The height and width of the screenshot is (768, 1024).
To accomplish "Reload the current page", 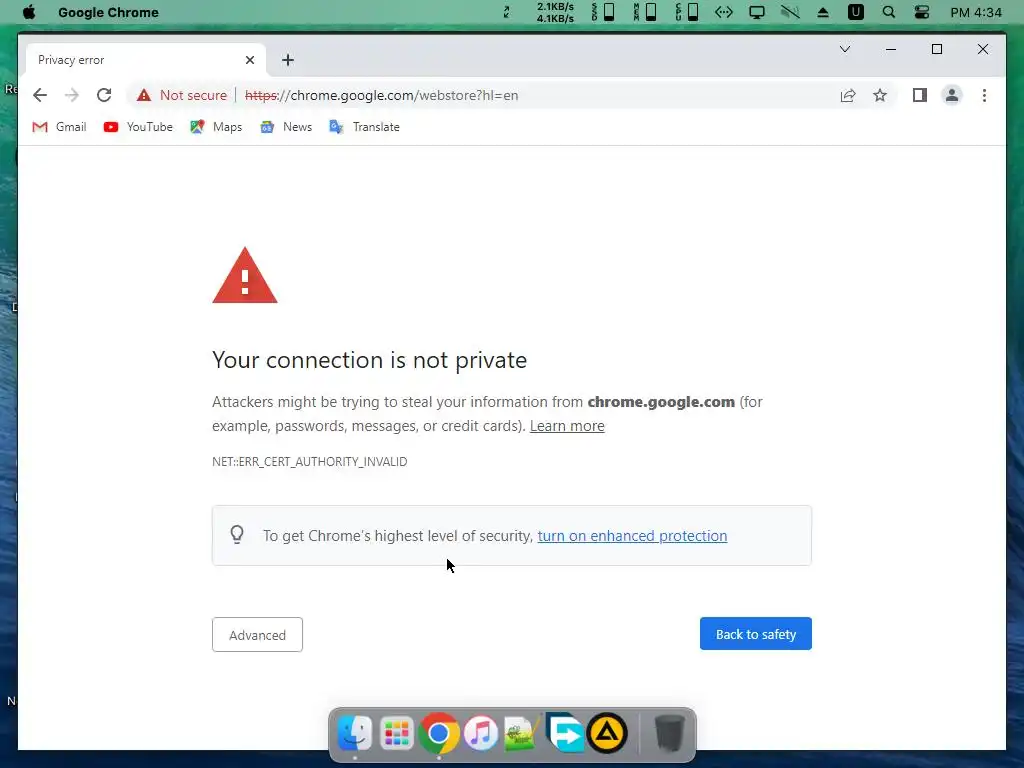I will [104, 95].
